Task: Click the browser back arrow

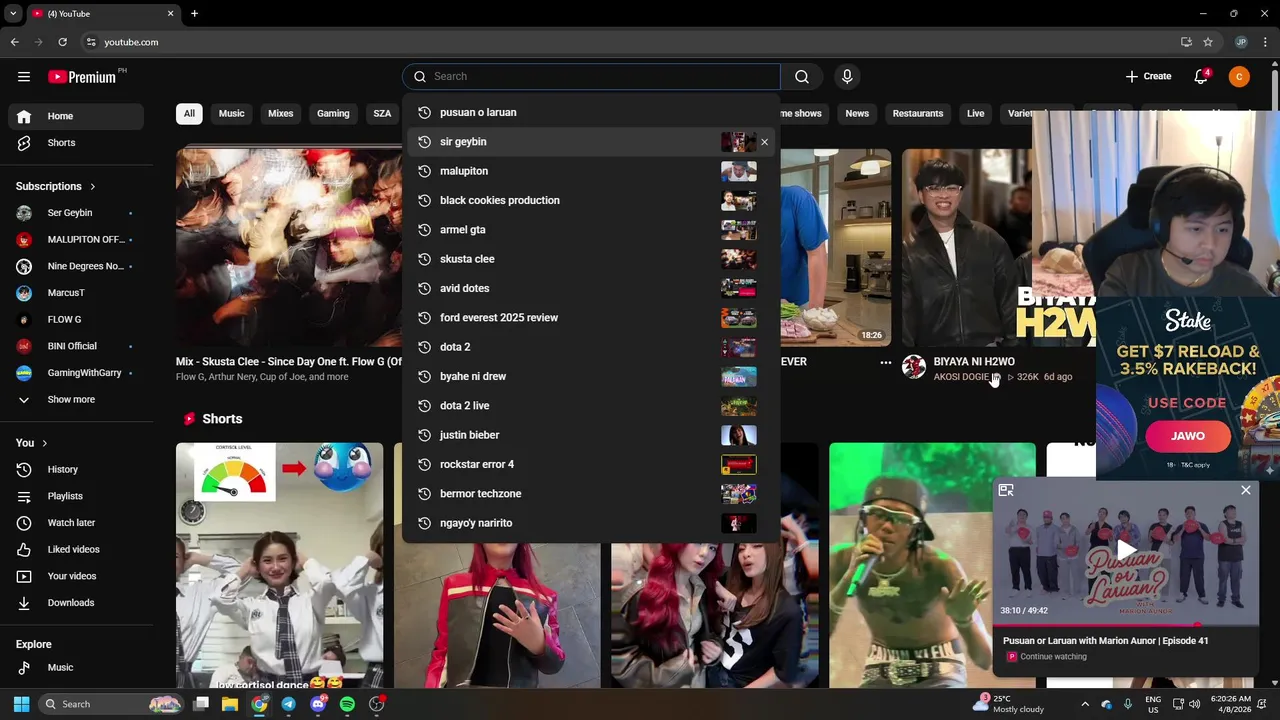Action: click(x=14, y=42)
